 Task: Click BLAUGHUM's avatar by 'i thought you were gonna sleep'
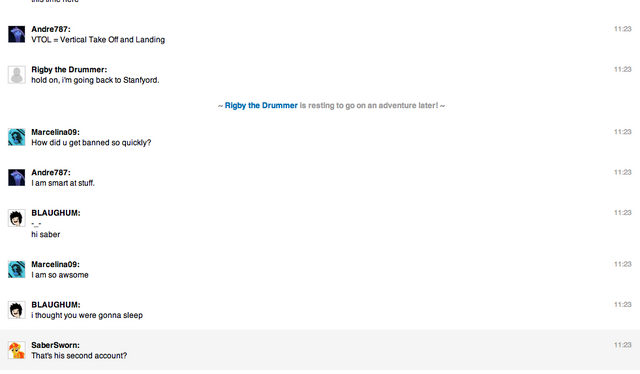point(17,310)
